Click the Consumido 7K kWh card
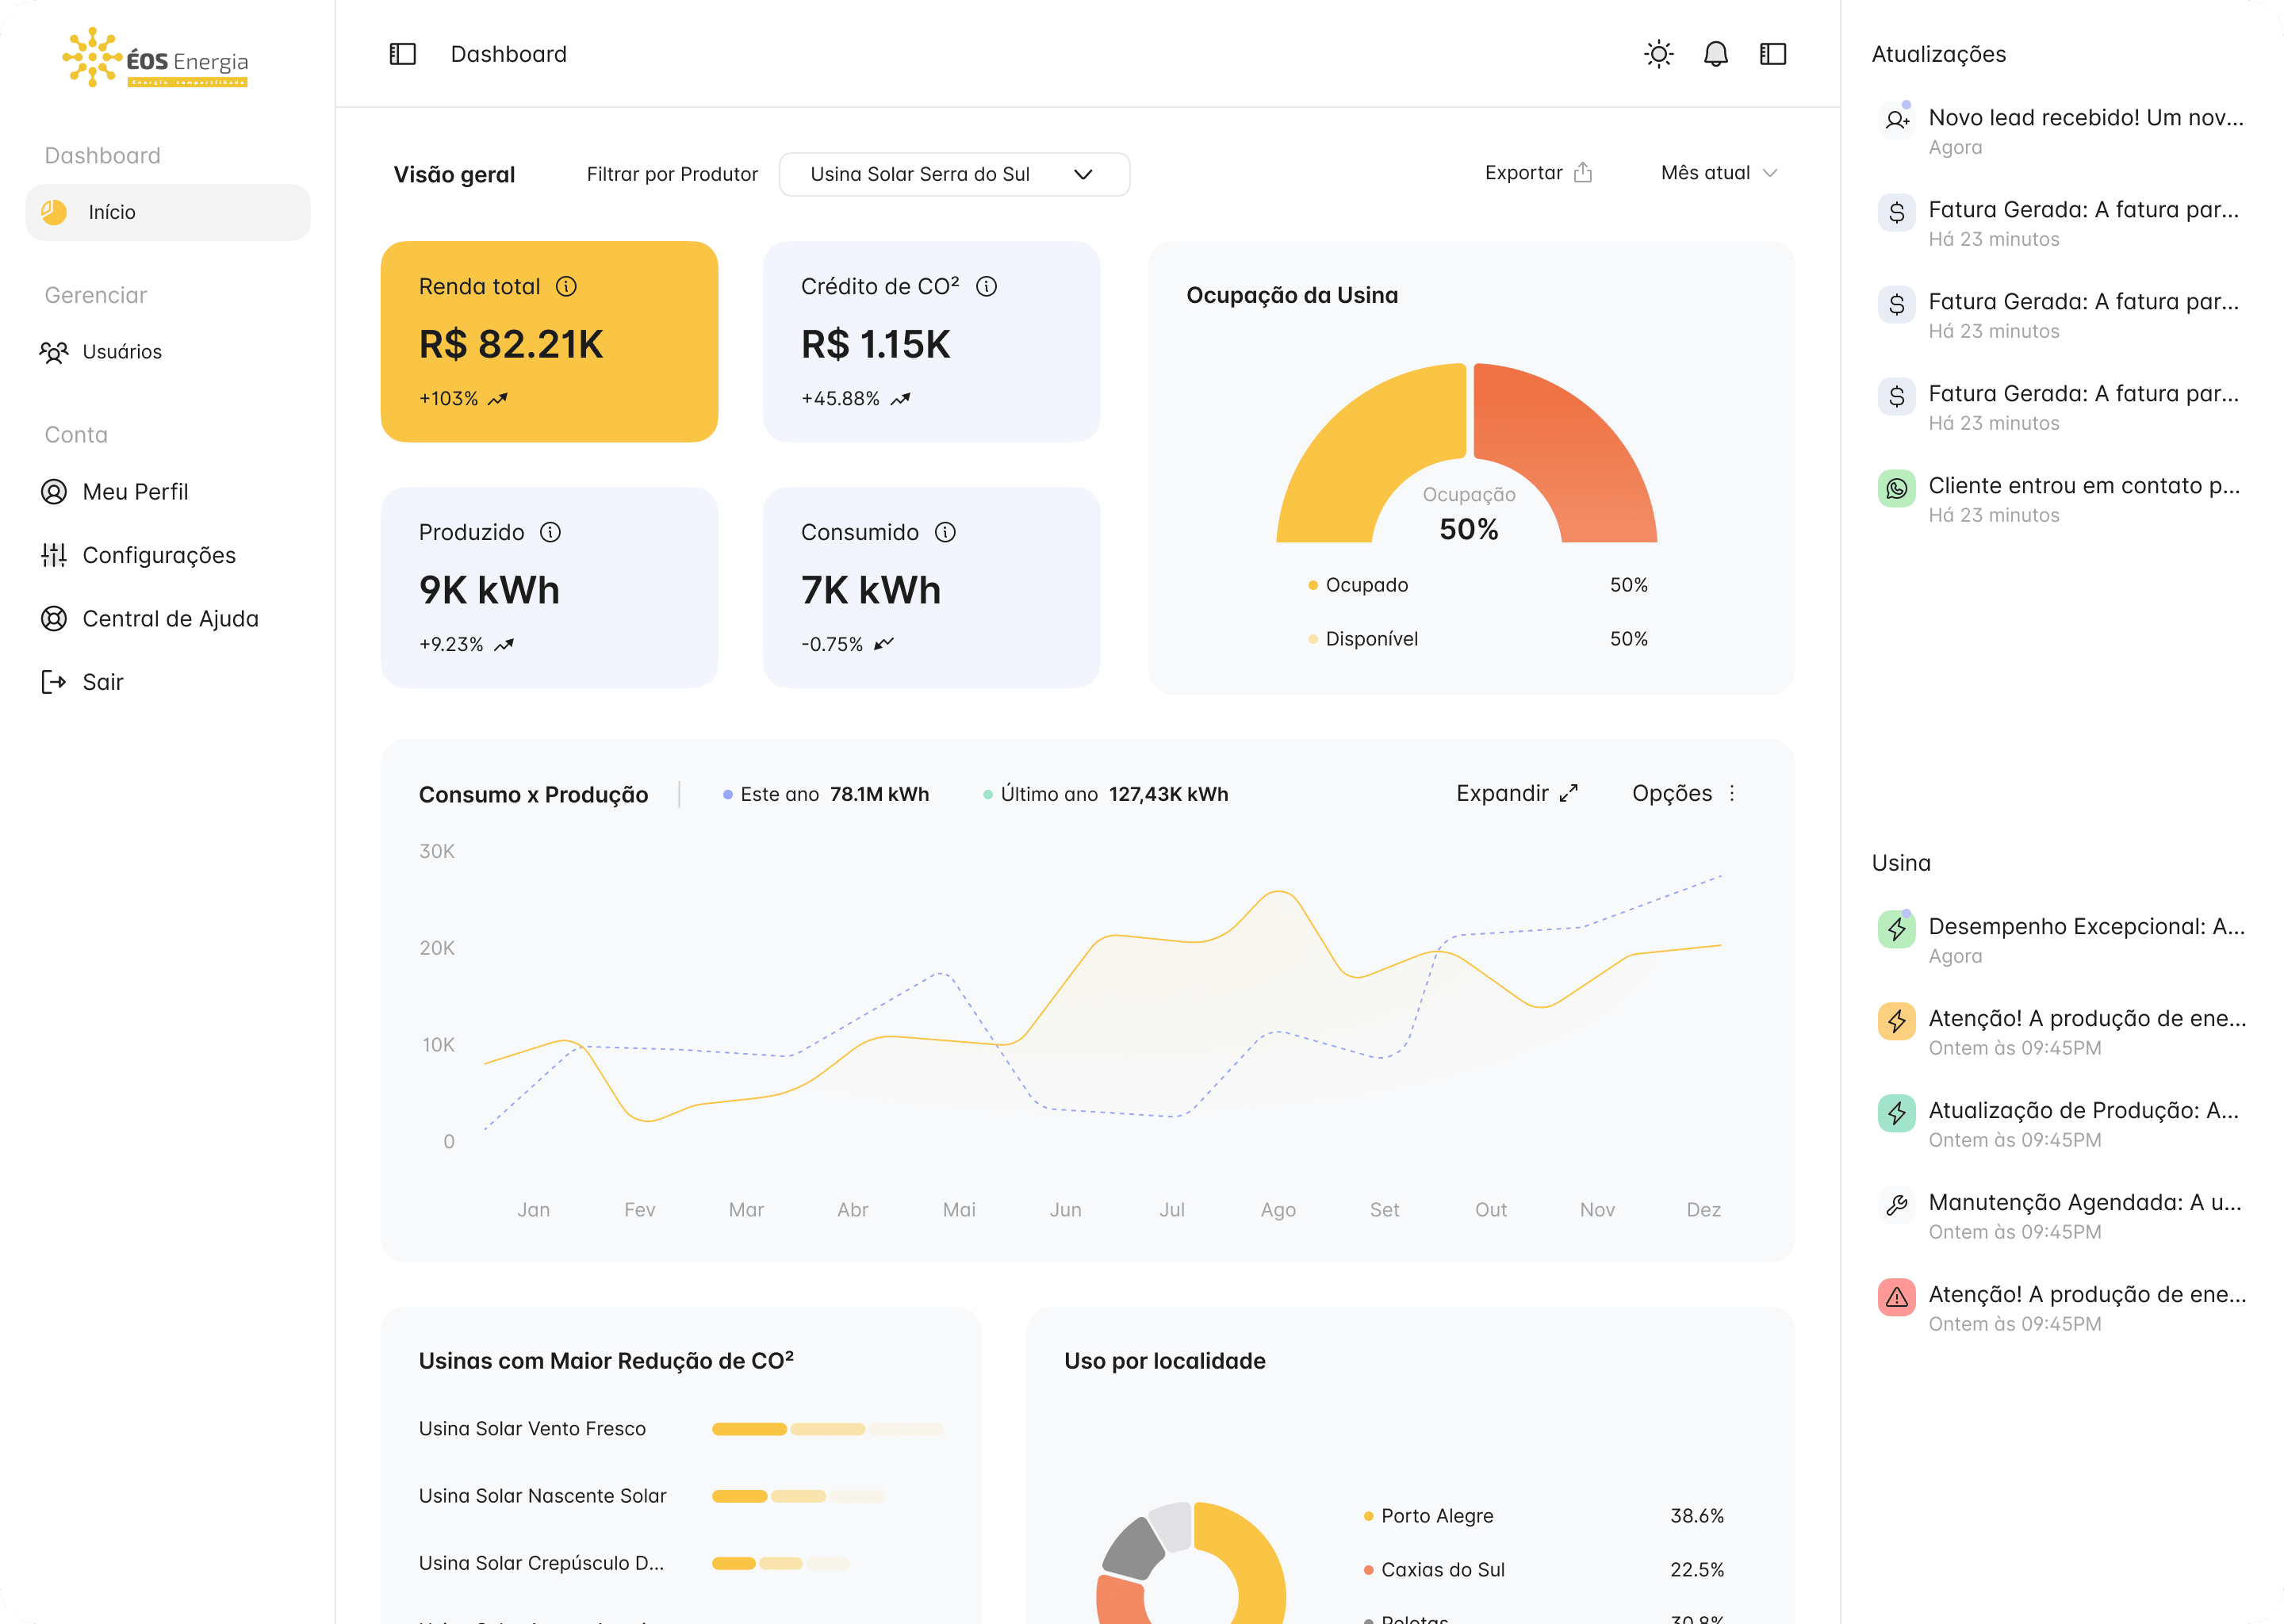The width and height of the screenshot is (2284, 1624). [931, 587]
